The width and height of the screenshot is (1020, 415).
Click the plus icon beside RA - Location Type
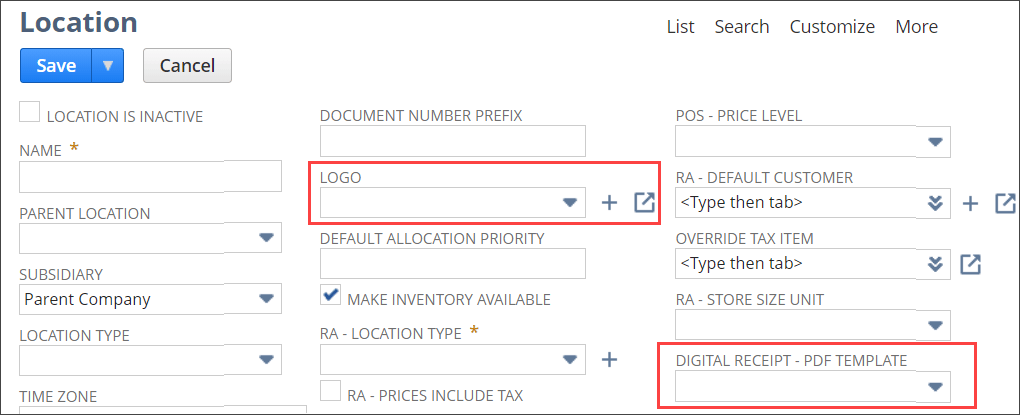[609, 359]
